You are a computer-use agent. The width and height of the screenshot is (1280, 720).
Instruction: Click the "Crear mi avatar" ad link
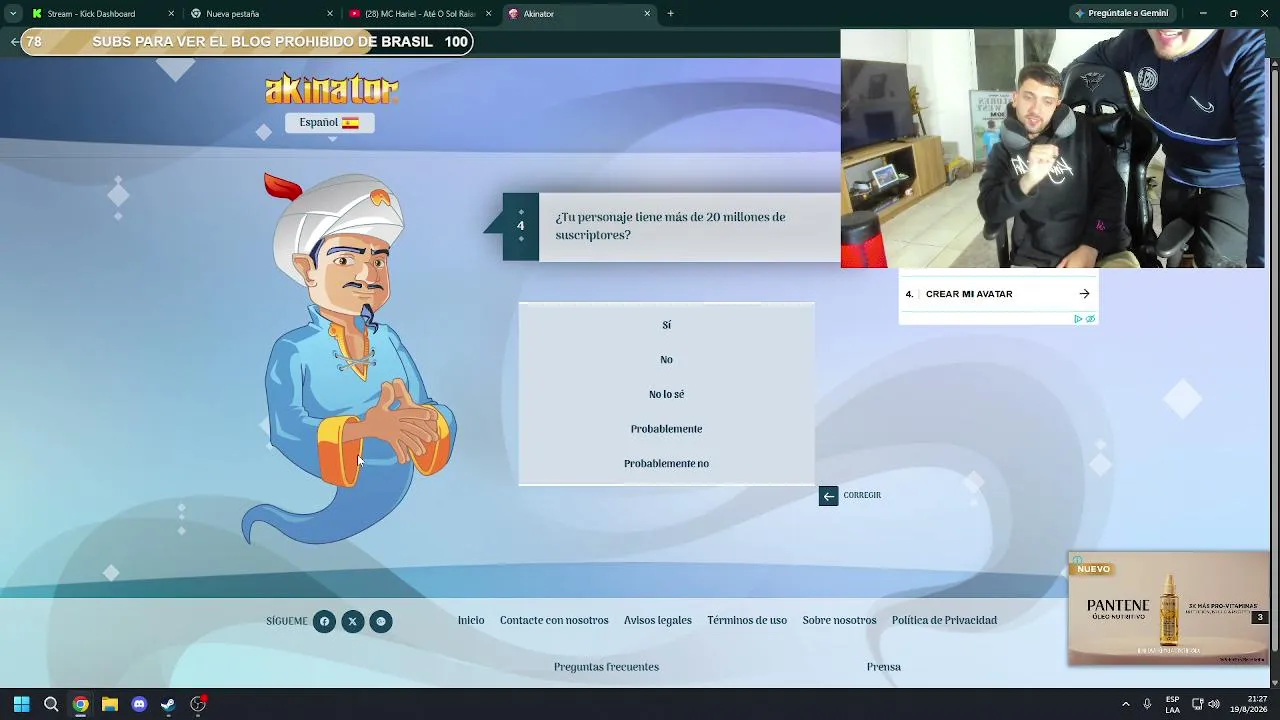point(969,294)
